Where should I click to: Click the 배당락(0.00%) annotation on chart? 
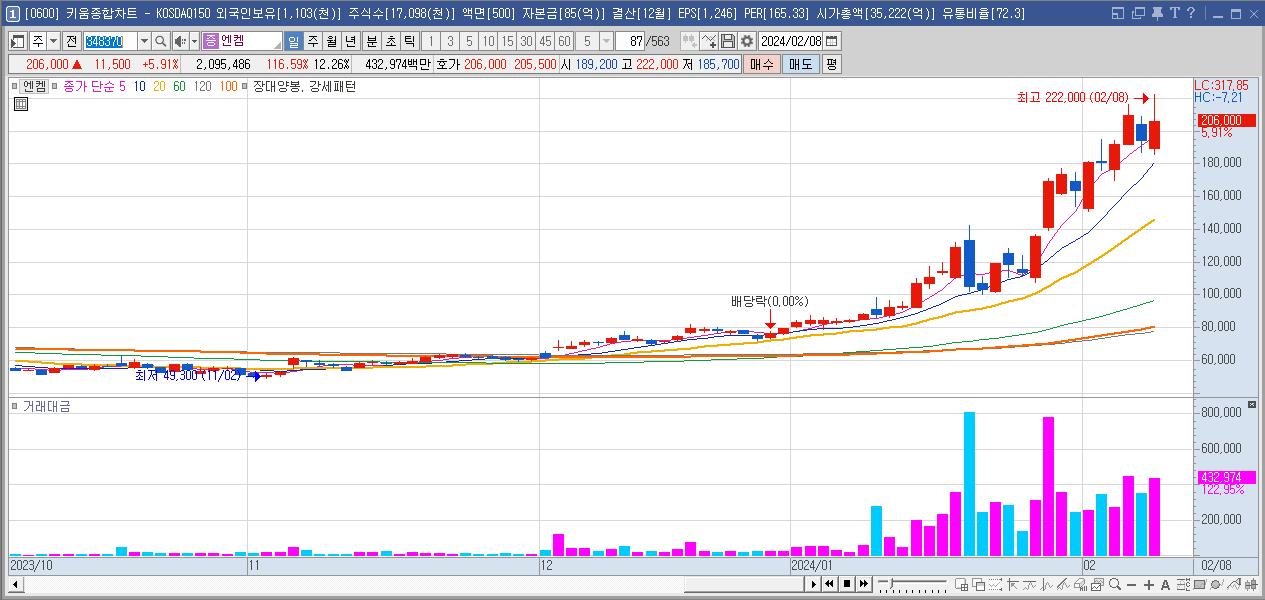tap(770, 301)
